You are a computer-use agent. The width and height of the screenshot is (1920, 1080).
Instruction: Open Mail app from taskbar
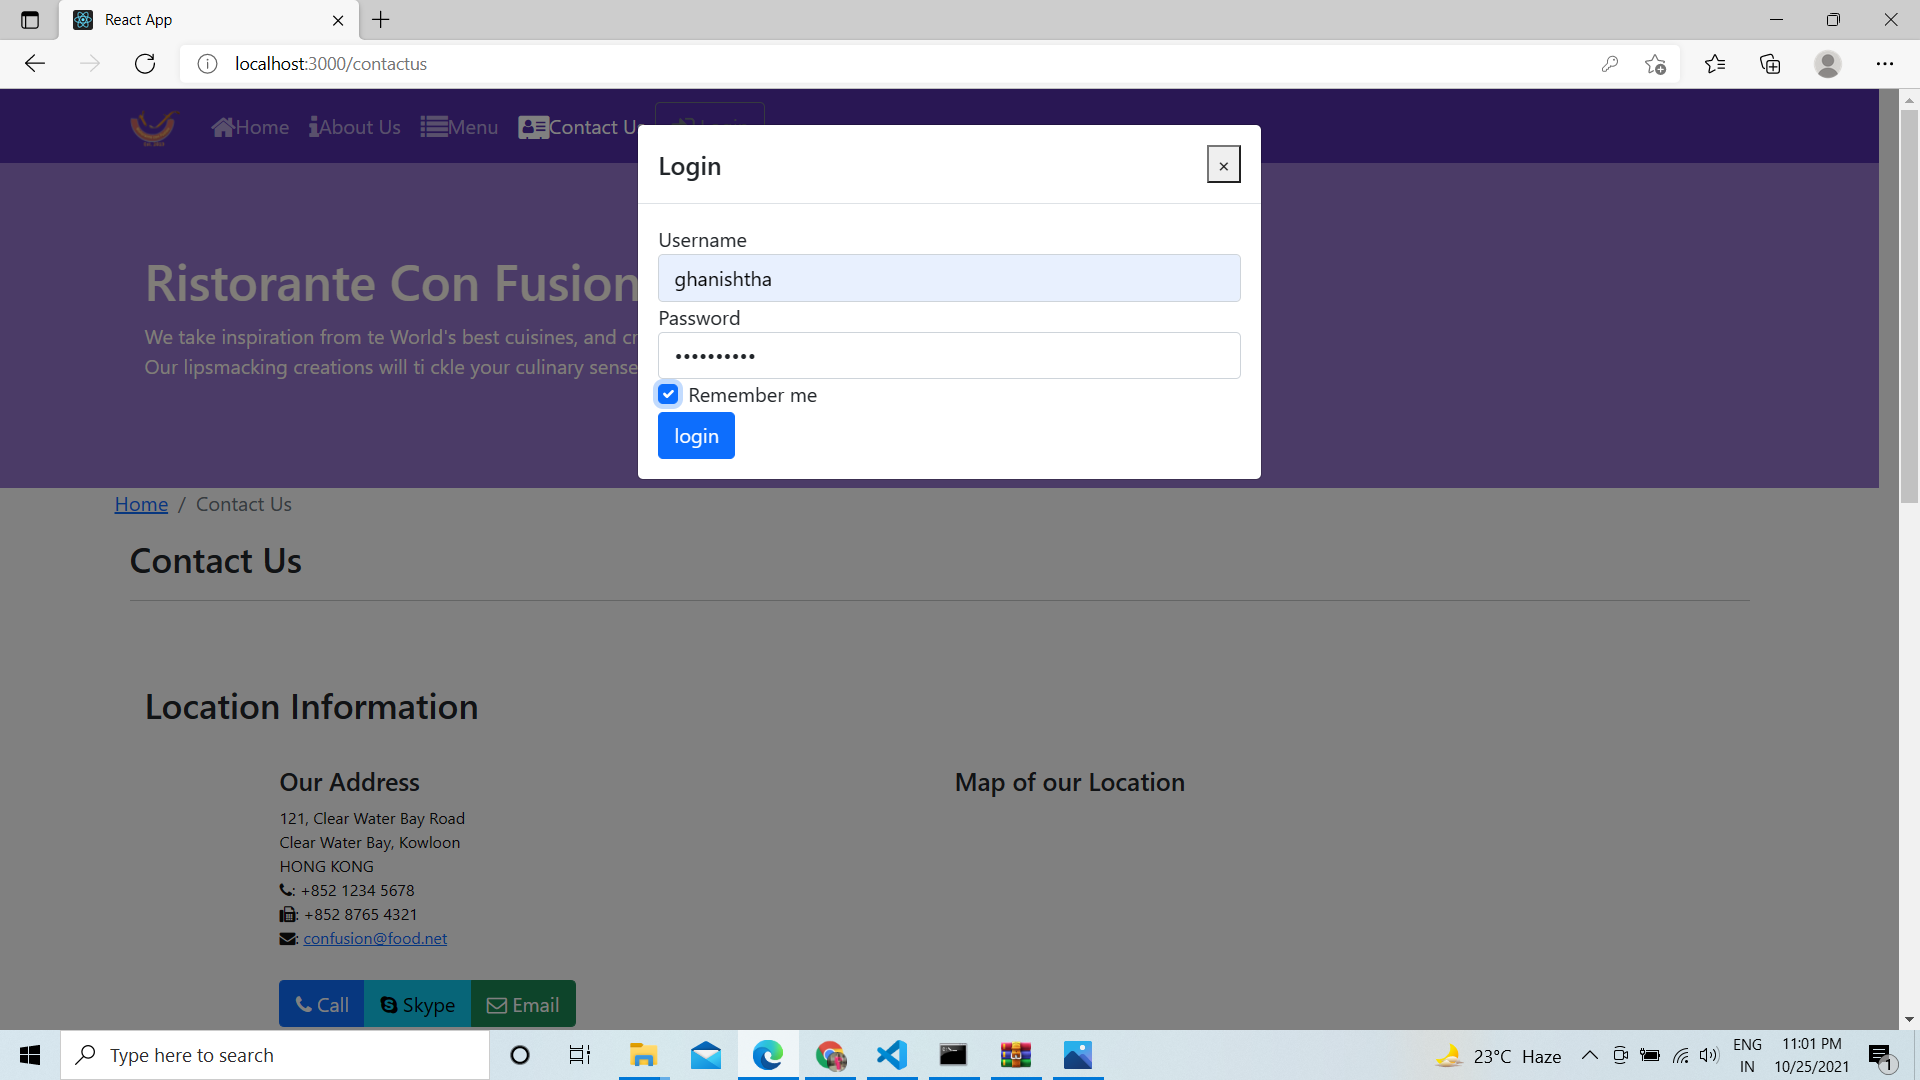tap(705, 1055)
